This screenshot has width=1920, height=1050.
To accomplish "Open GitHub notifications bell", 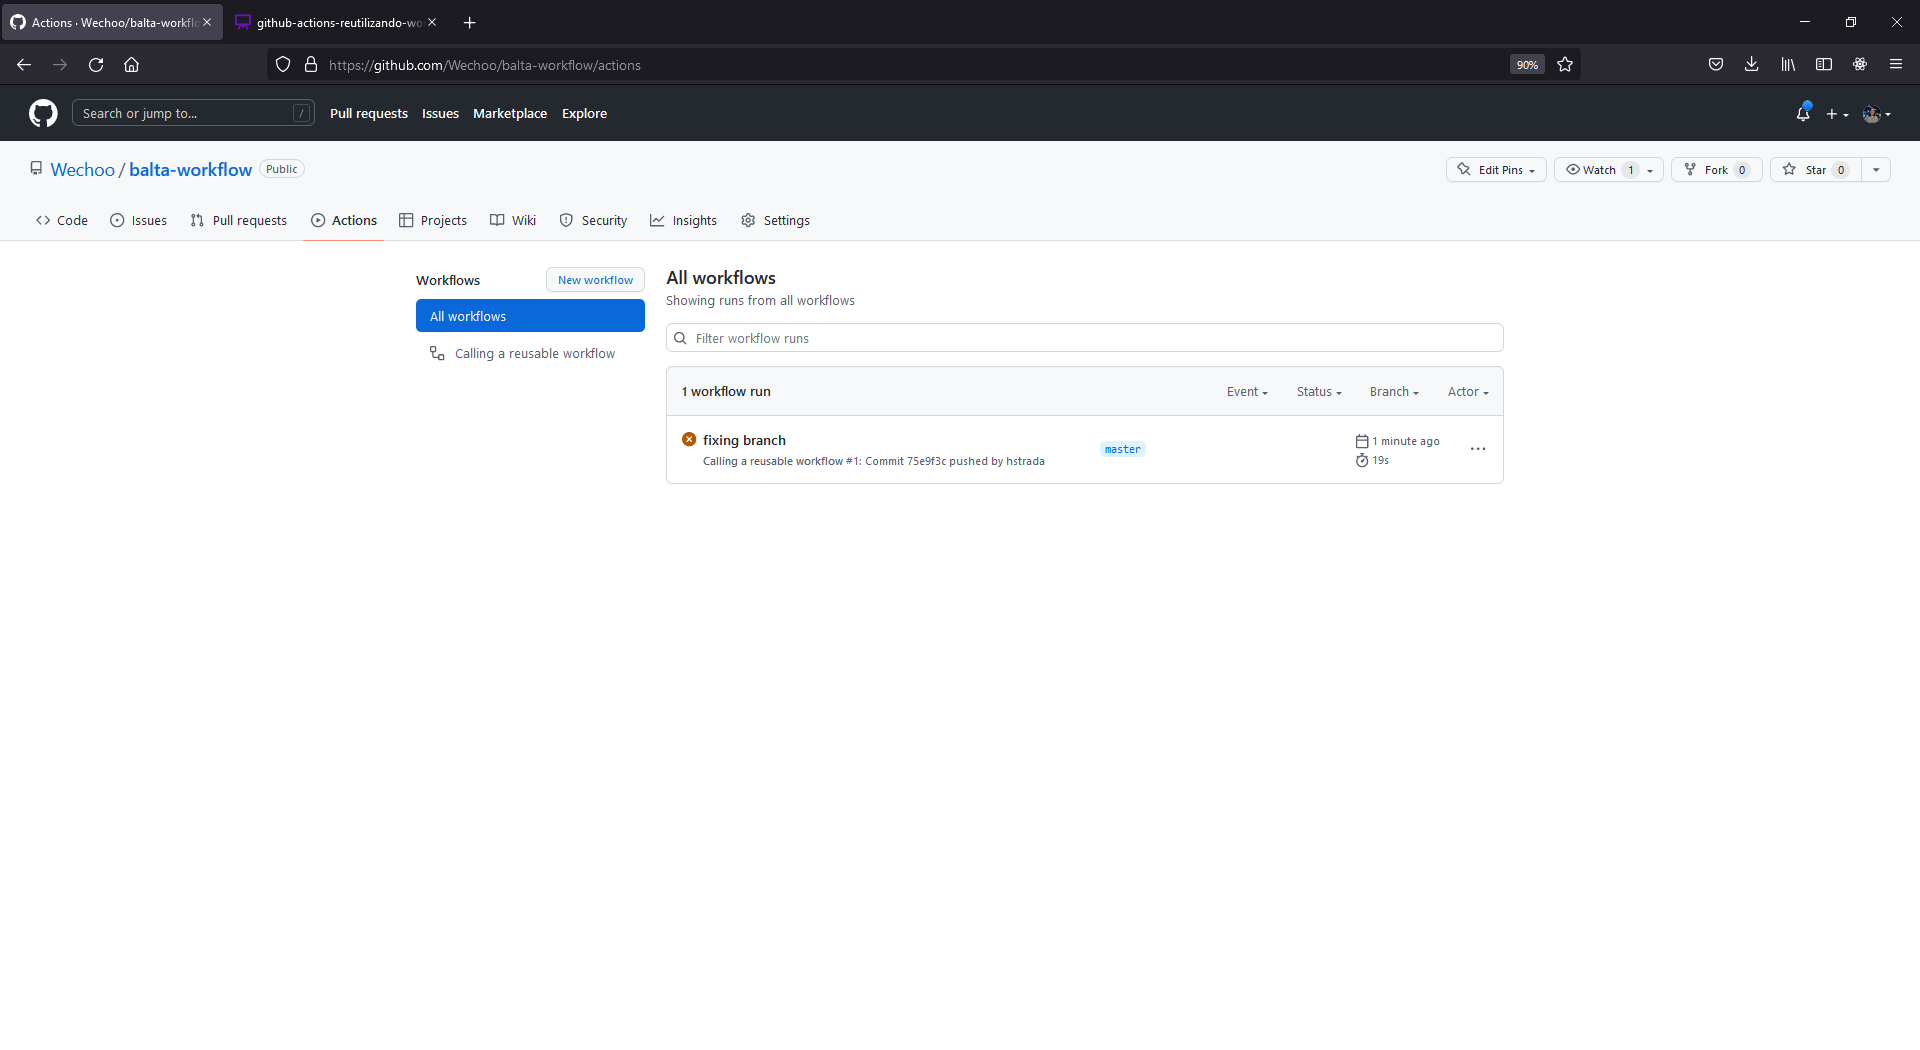I will click(1803, 114).
